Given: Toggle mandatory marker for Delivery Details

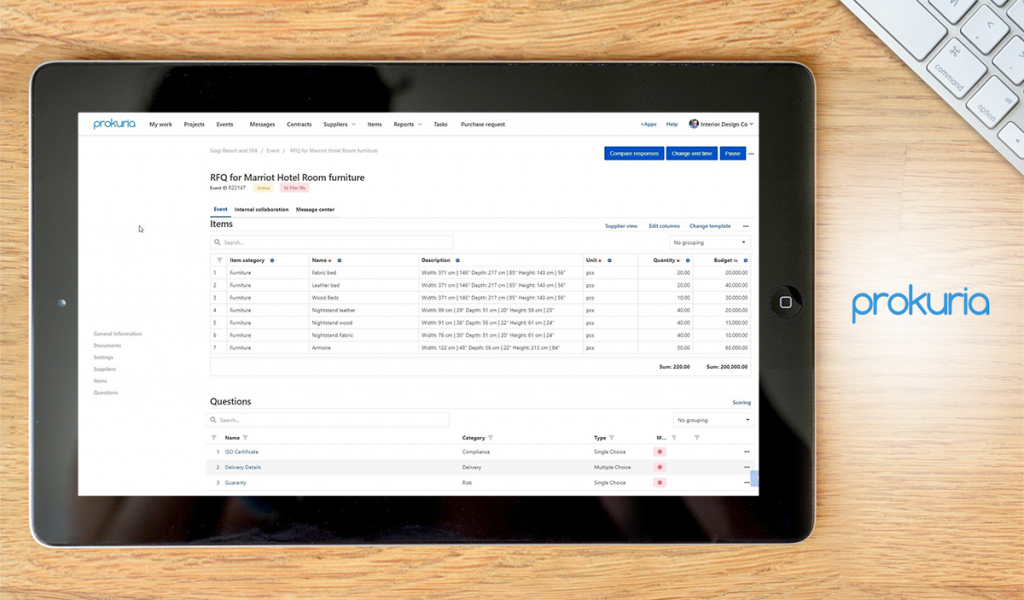Looking at the screenshot, I should pos(659,467).
